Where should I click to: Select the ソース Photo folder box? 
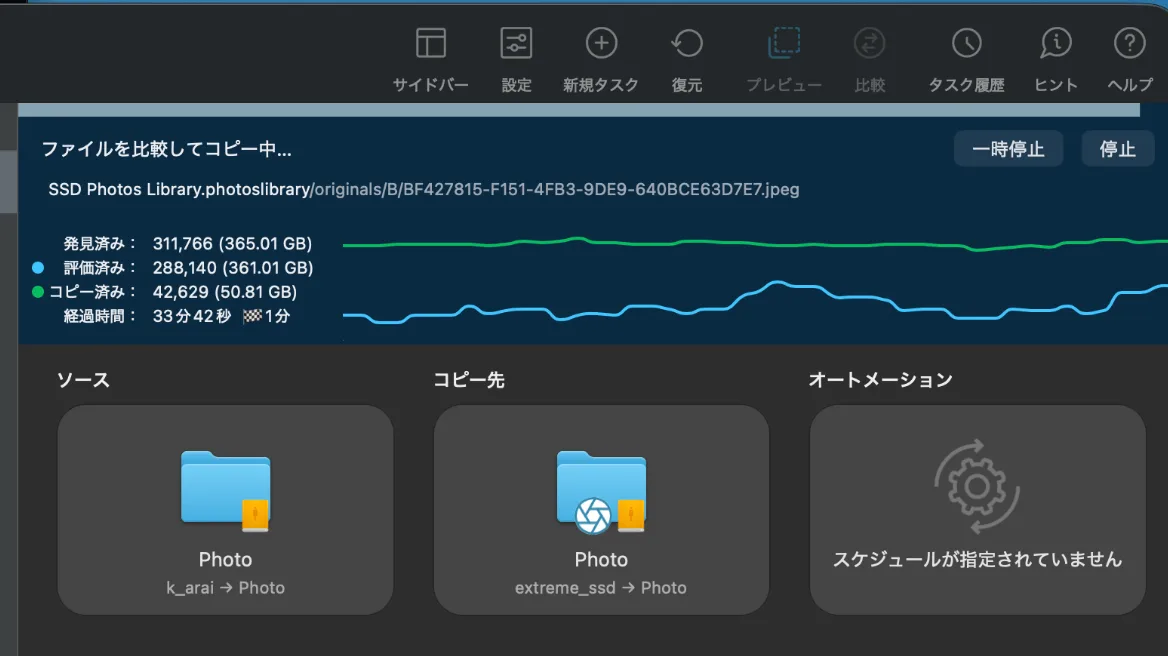point(225,510)
